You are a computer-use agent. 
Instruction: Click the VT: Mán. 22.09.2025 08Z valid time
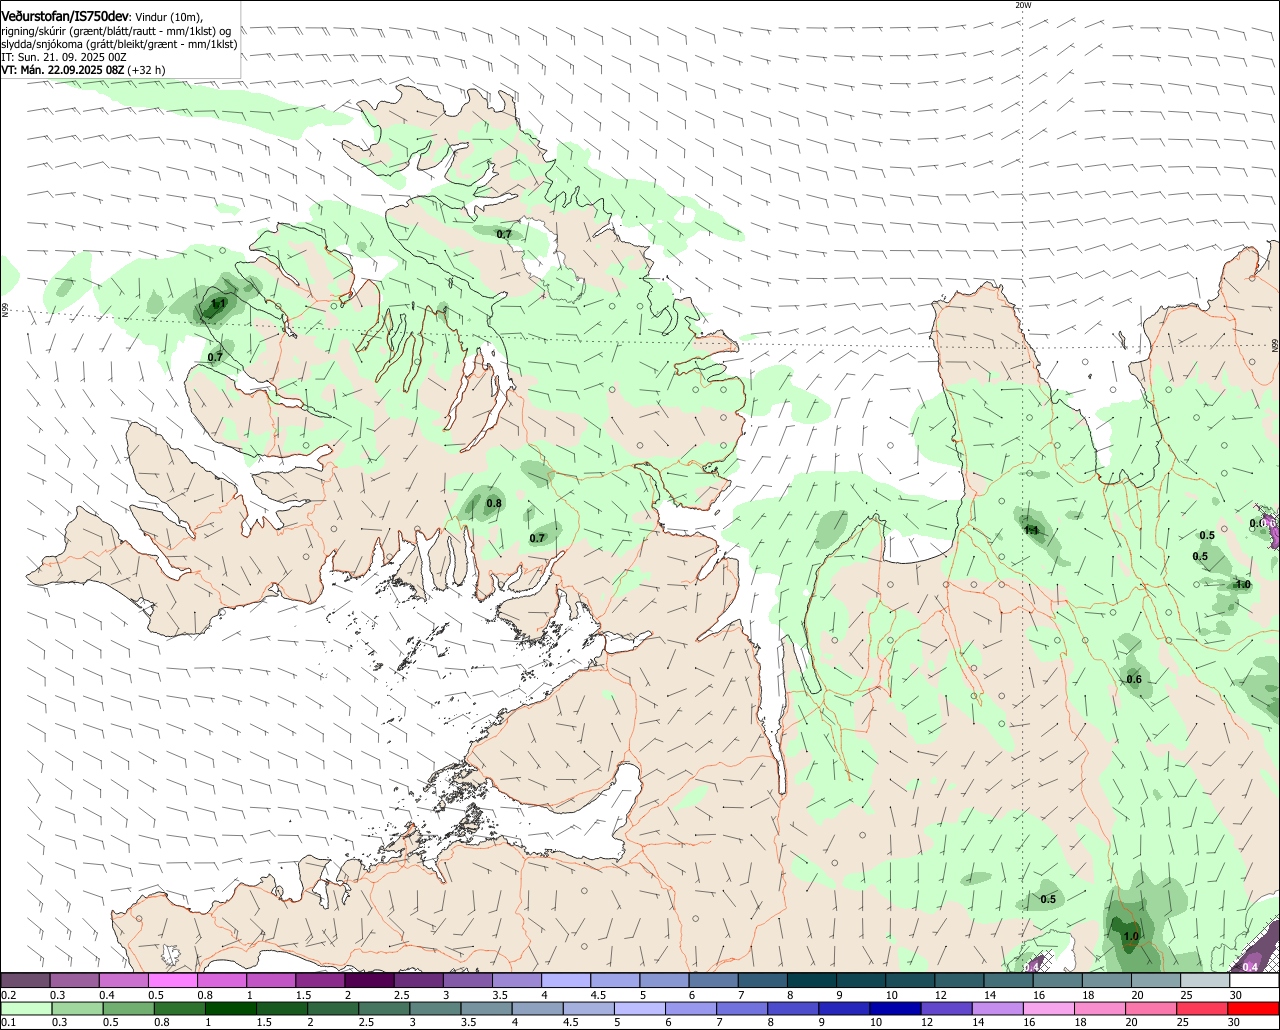[63, 70]
